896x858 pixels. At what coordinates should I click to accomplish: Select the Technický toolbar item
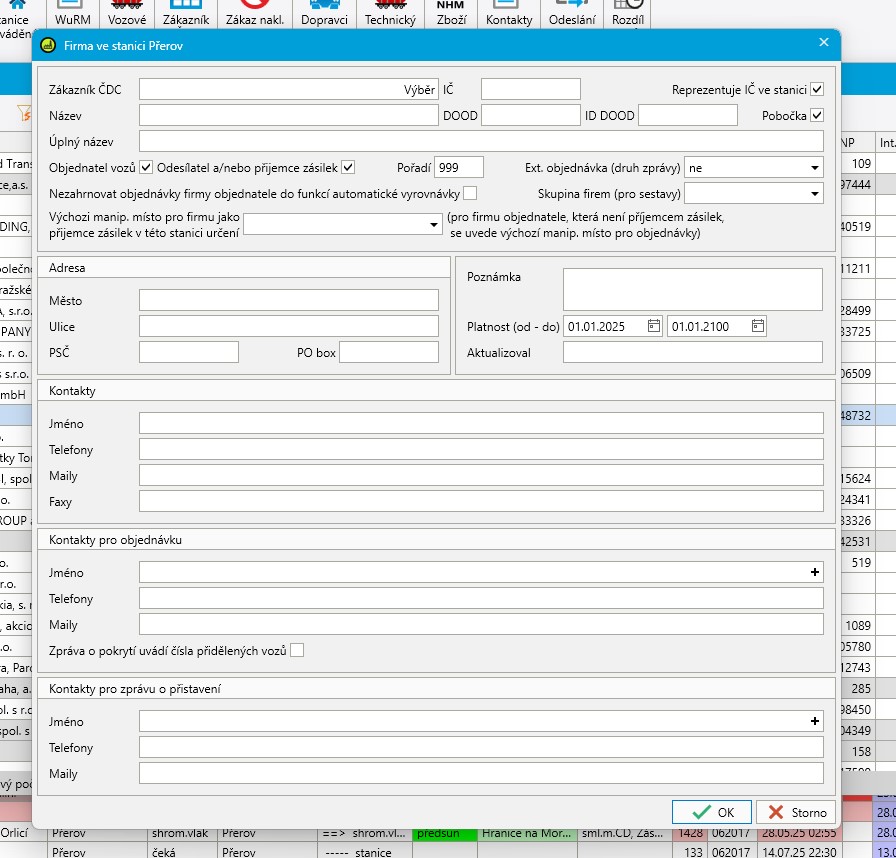pyautogui.click(x=390, y=14)
